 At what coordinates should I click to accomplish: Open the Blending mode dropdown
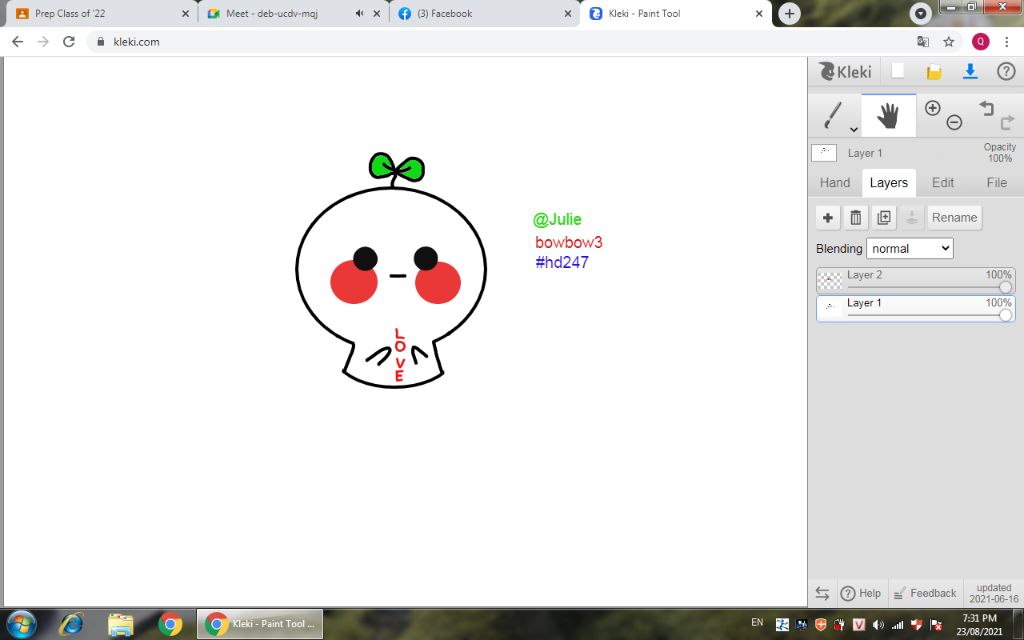coord(909,248)
